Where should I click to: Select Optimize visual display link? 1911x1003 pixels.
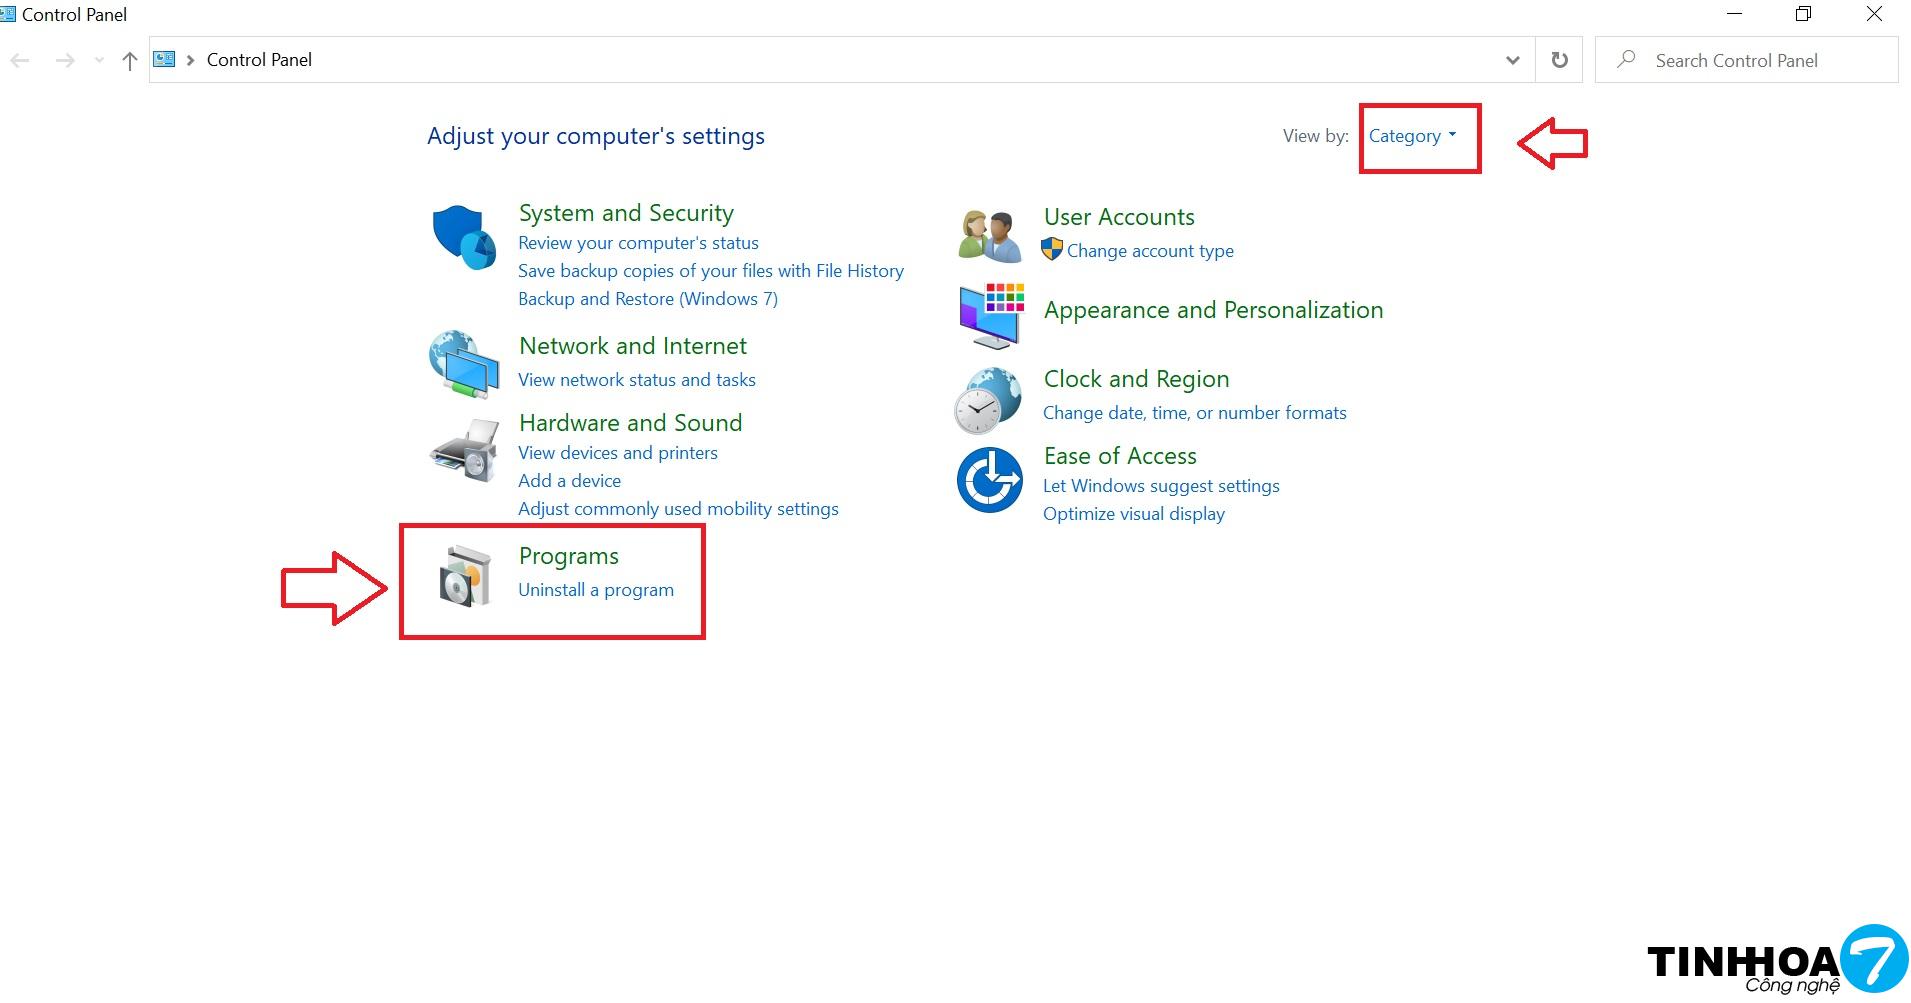click(x=1133, y=514)
